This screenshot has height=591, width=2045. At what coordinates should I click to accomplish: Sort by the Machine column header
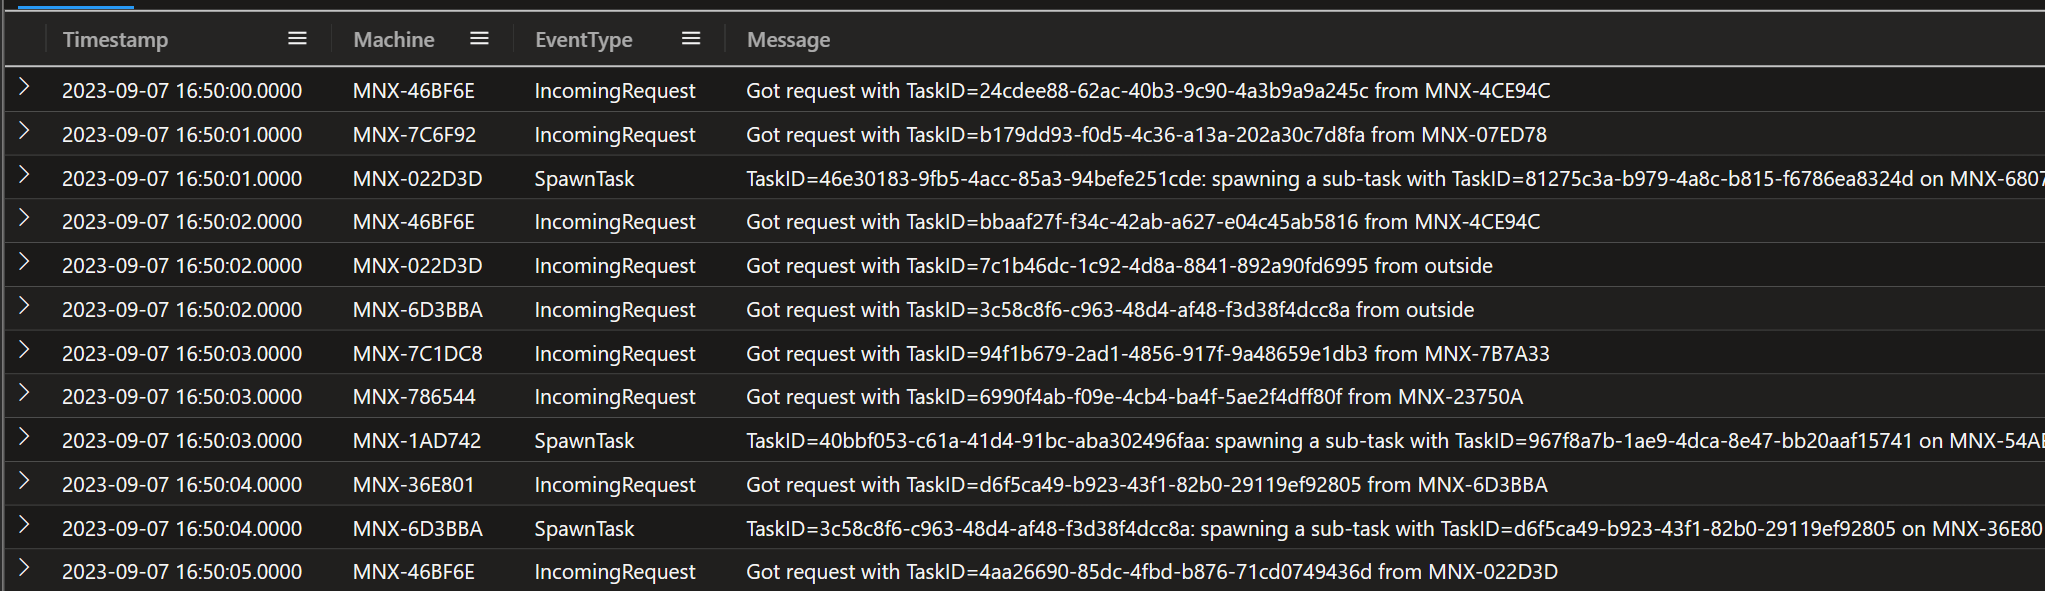pyautogui.click(x=394, y=40)
